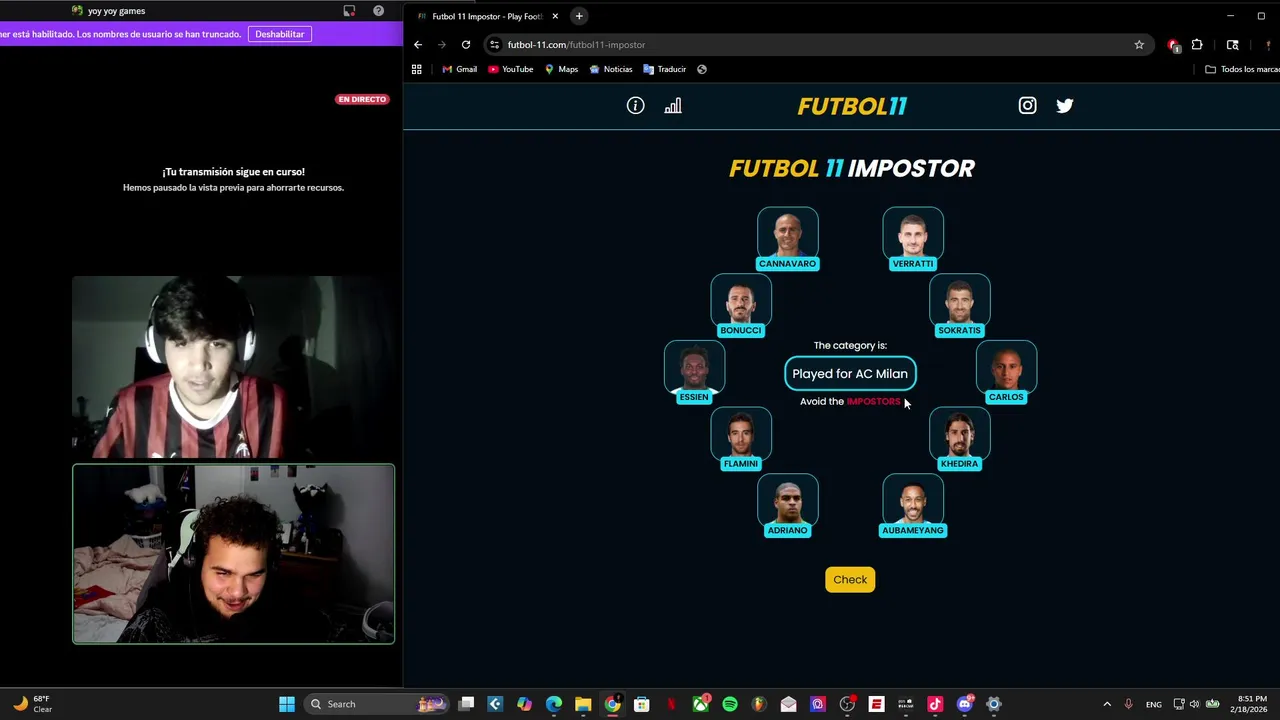Show hidden system tray icons
The image size is (1280, 720).
pyautogui.click(x=1107, y=704)
